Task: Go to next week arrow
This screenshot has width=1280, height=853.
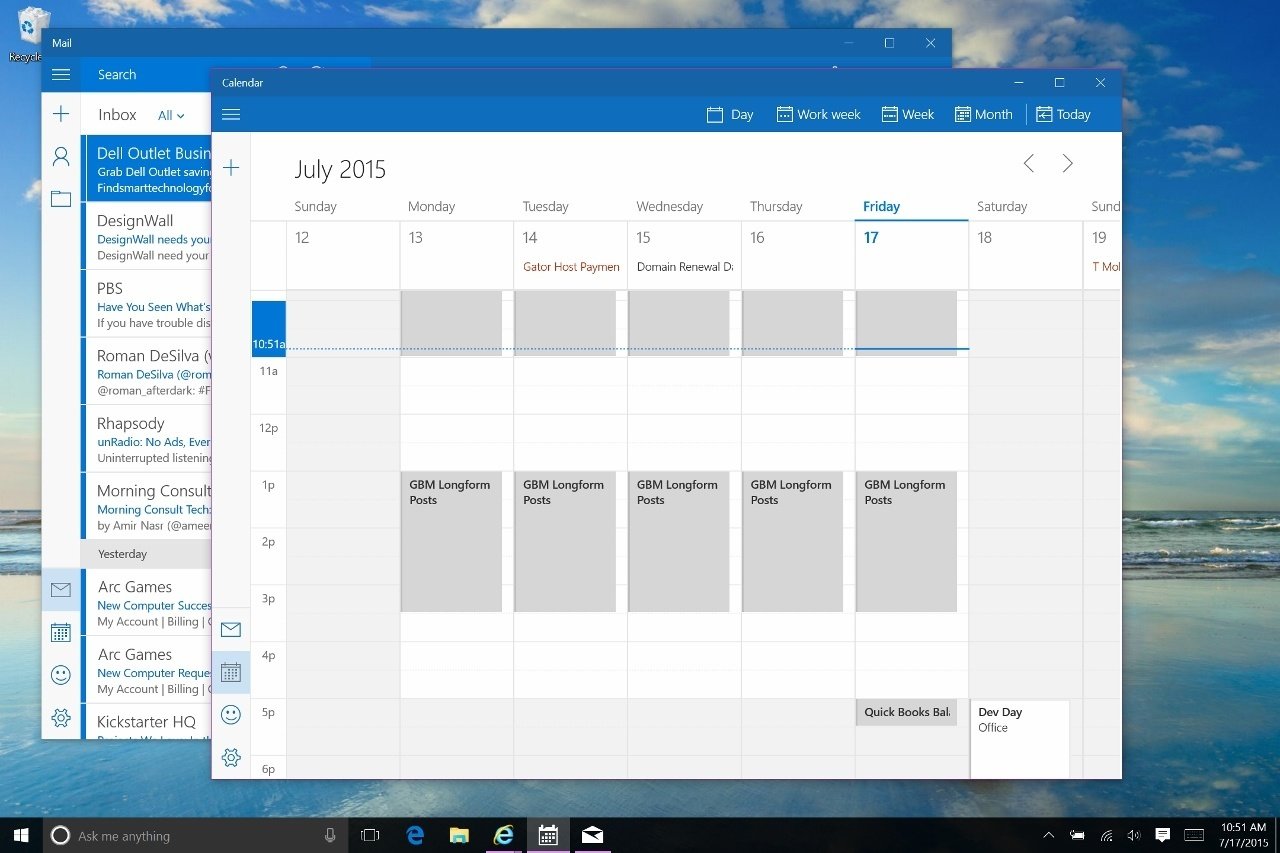Action: (1068, 163)
